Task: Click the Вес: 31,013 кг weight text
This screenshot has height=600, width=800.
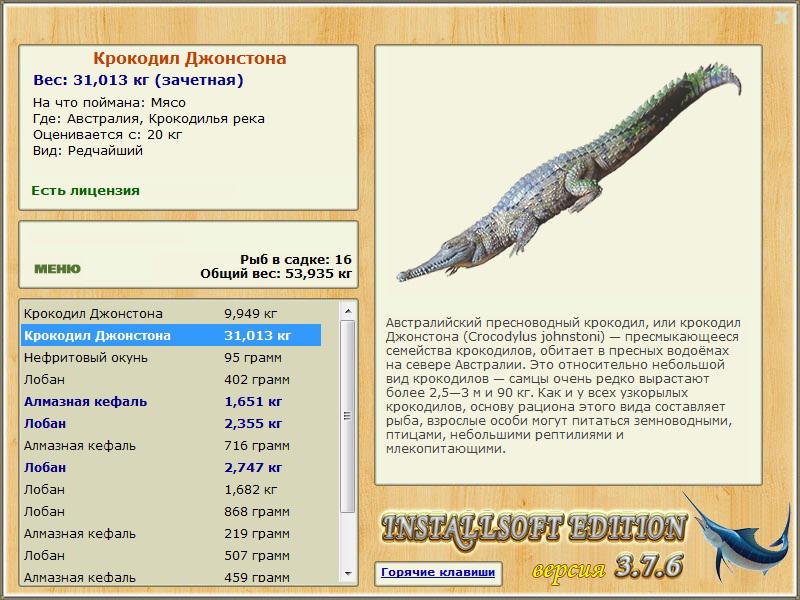Action: pos(138,80)
